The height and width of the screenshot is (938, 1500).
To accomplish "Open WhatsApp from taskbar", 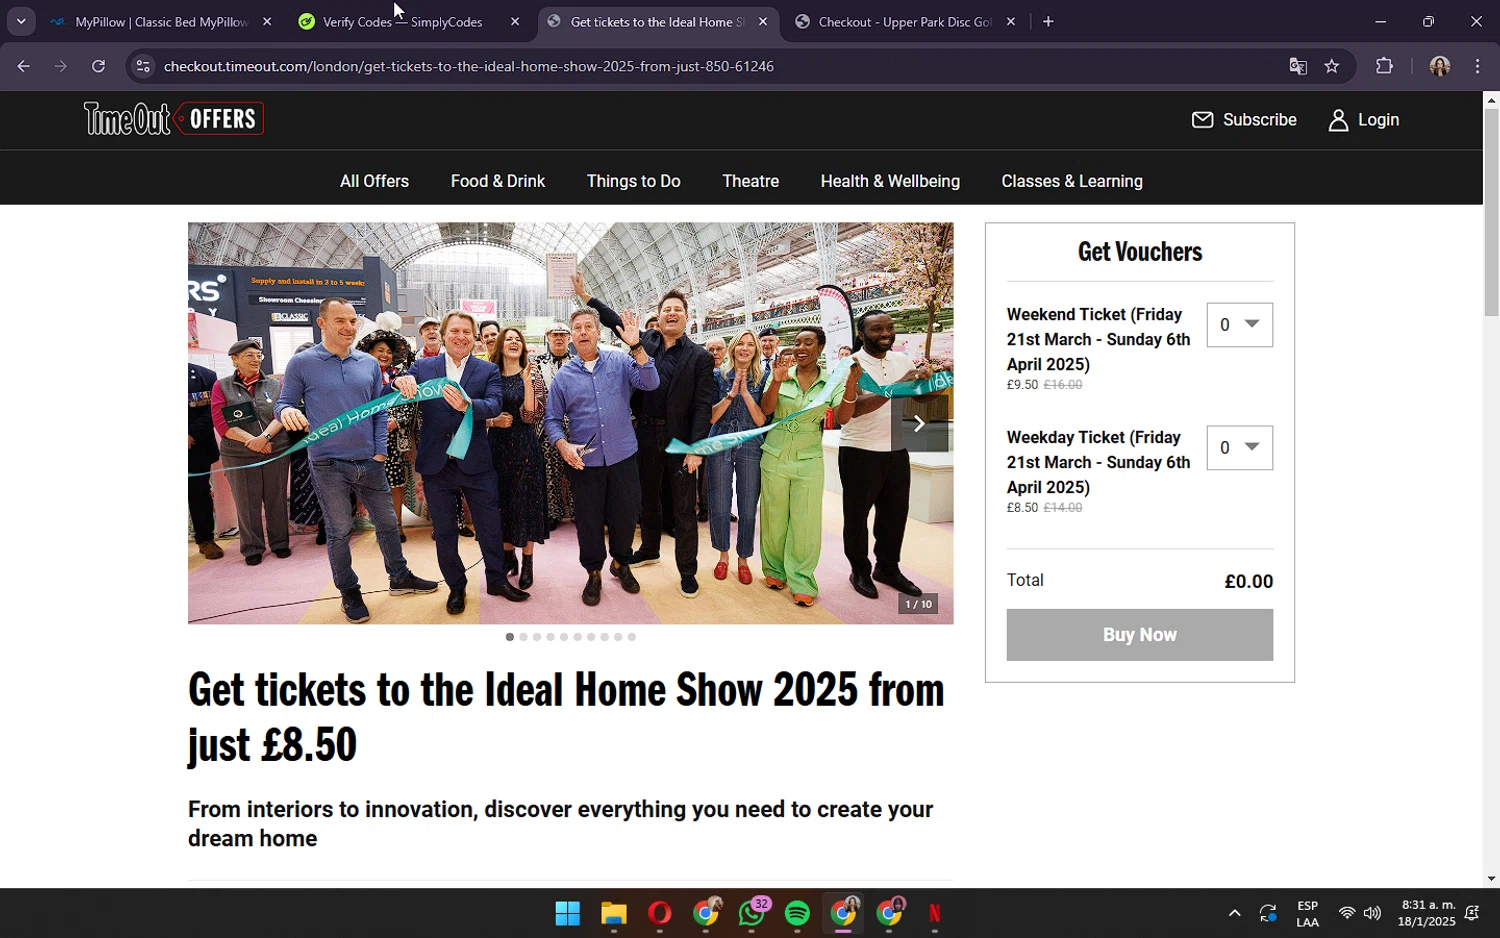I will coord(752,914).
